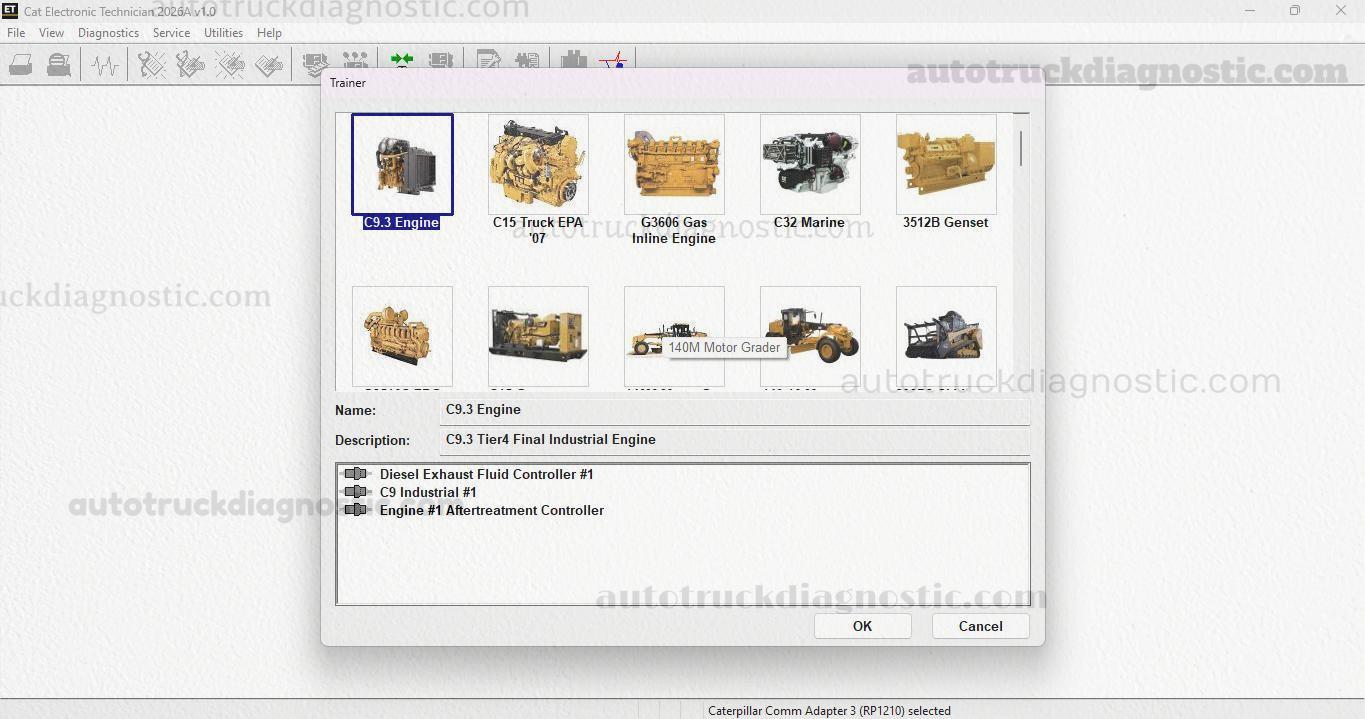Select the G3606 Gas Inline Engine thumbnail
Image resolution: width=1365 pixels, height=719 pixels.
674,164
